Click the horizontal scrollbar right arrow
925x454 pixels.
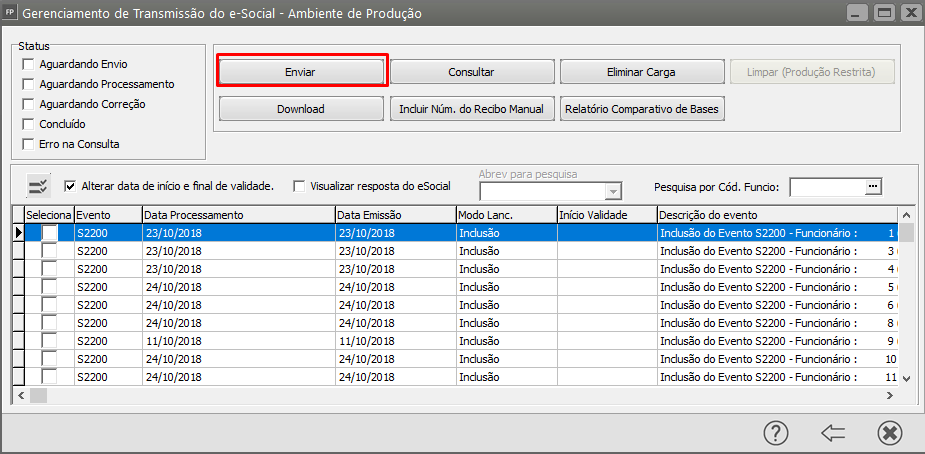[890, 395]
